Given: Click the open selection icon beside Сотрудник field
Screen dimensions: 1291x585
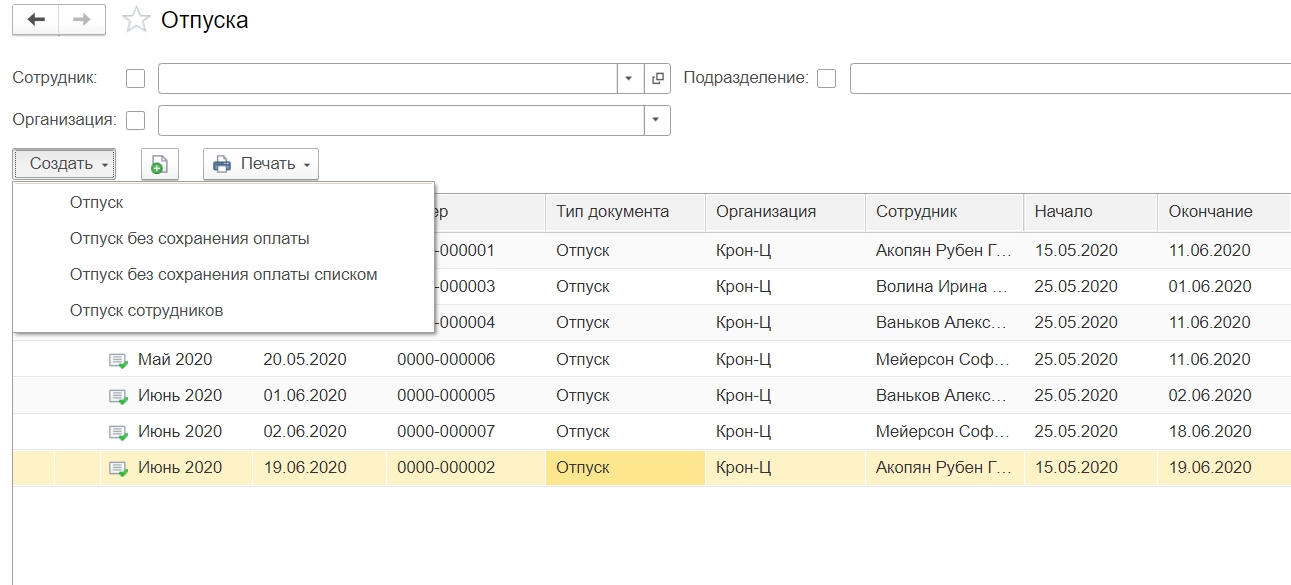Looking at the screenshot, I should pos(658,78).
